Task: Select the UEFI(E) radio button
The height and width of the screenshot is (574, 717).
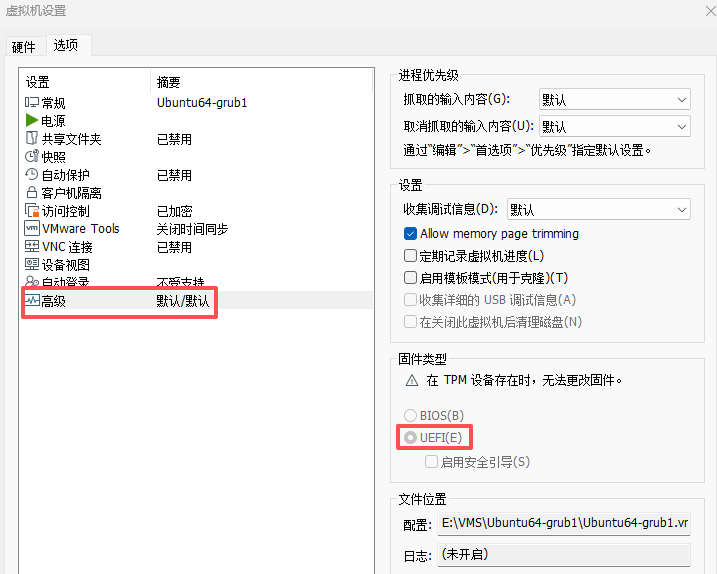Action: (410, 438)
